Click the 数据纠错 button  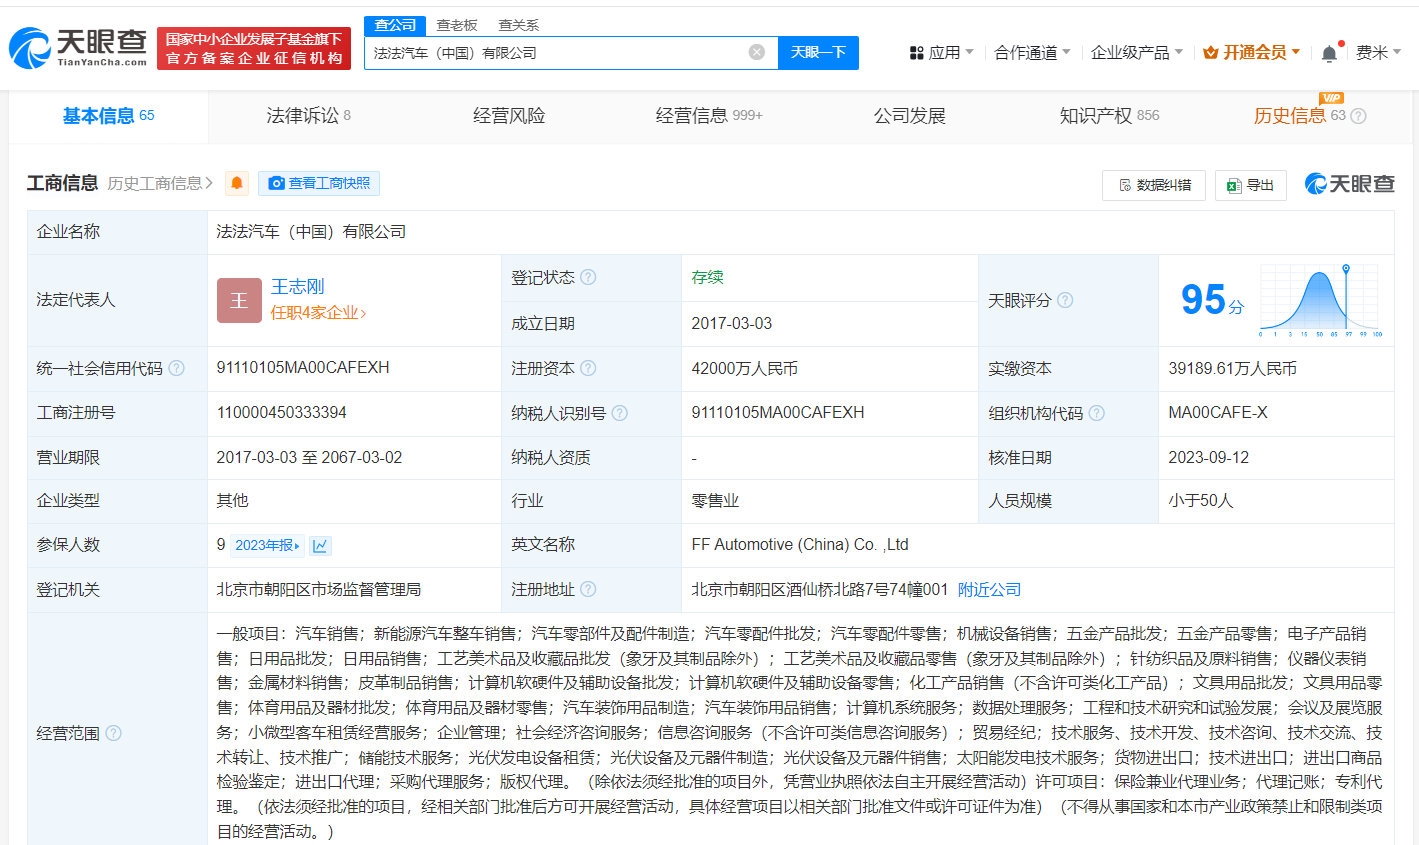[x=1155, y=185]
